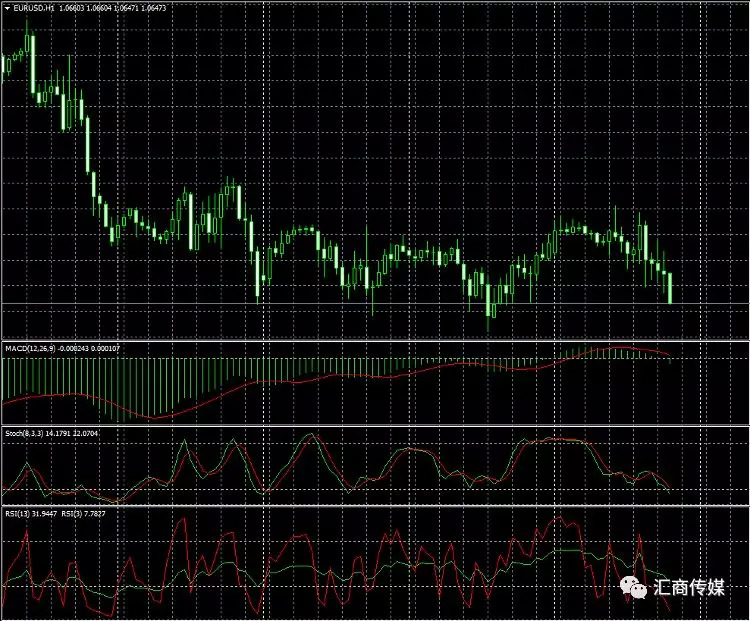
Task: Click the triangle arrow before EURUSD,H1
Action: click(x=8, y=7)
